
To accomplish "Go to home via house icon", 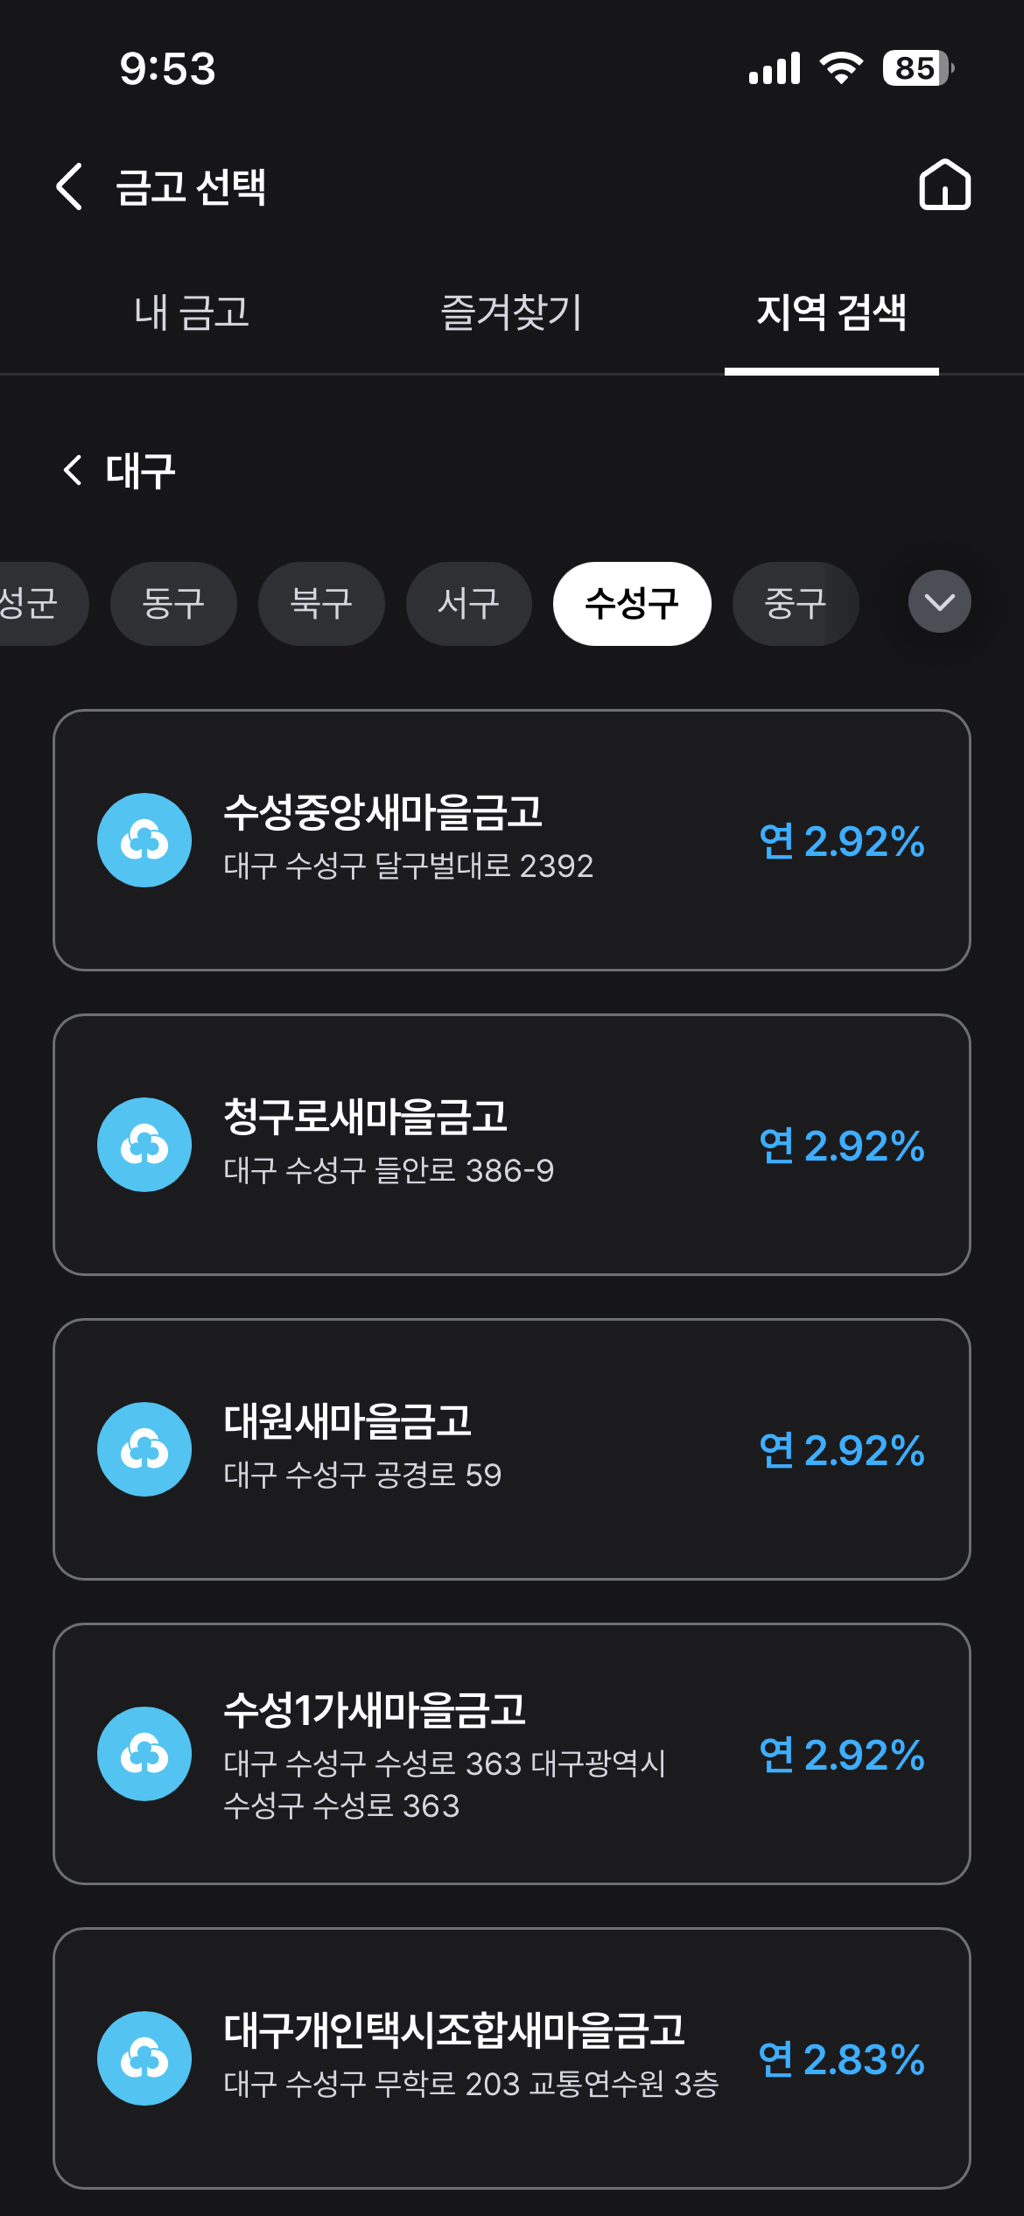I will click(x=944, y=186).
